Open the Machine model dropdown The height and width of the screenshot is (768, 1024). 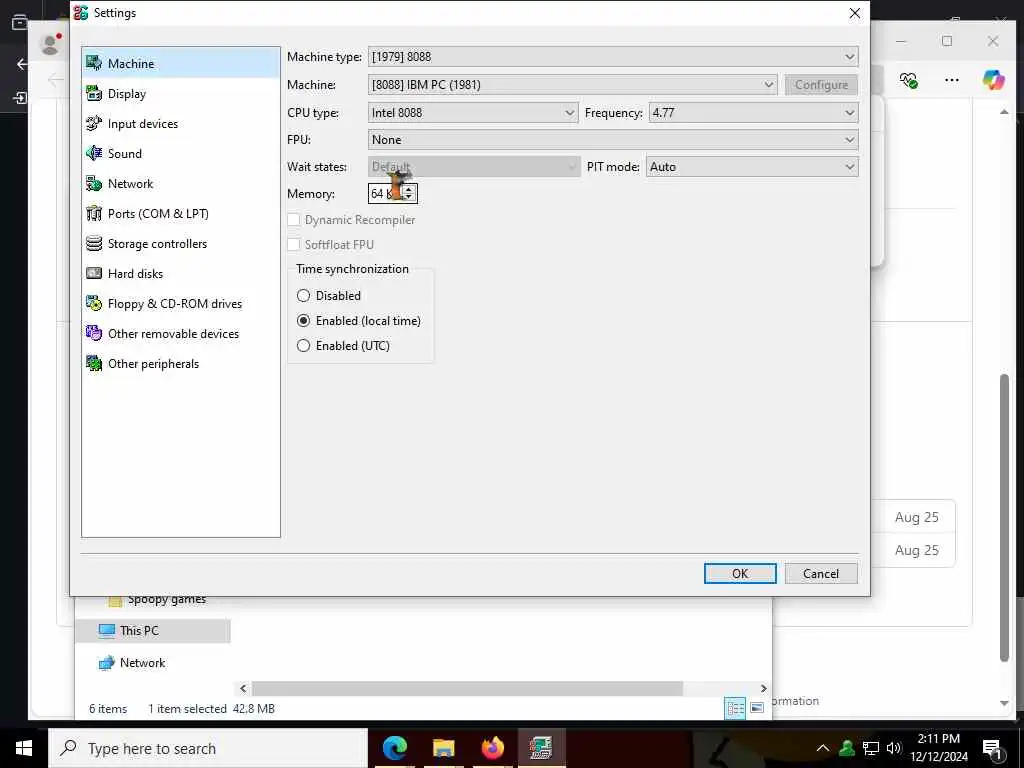click(573, 85)
